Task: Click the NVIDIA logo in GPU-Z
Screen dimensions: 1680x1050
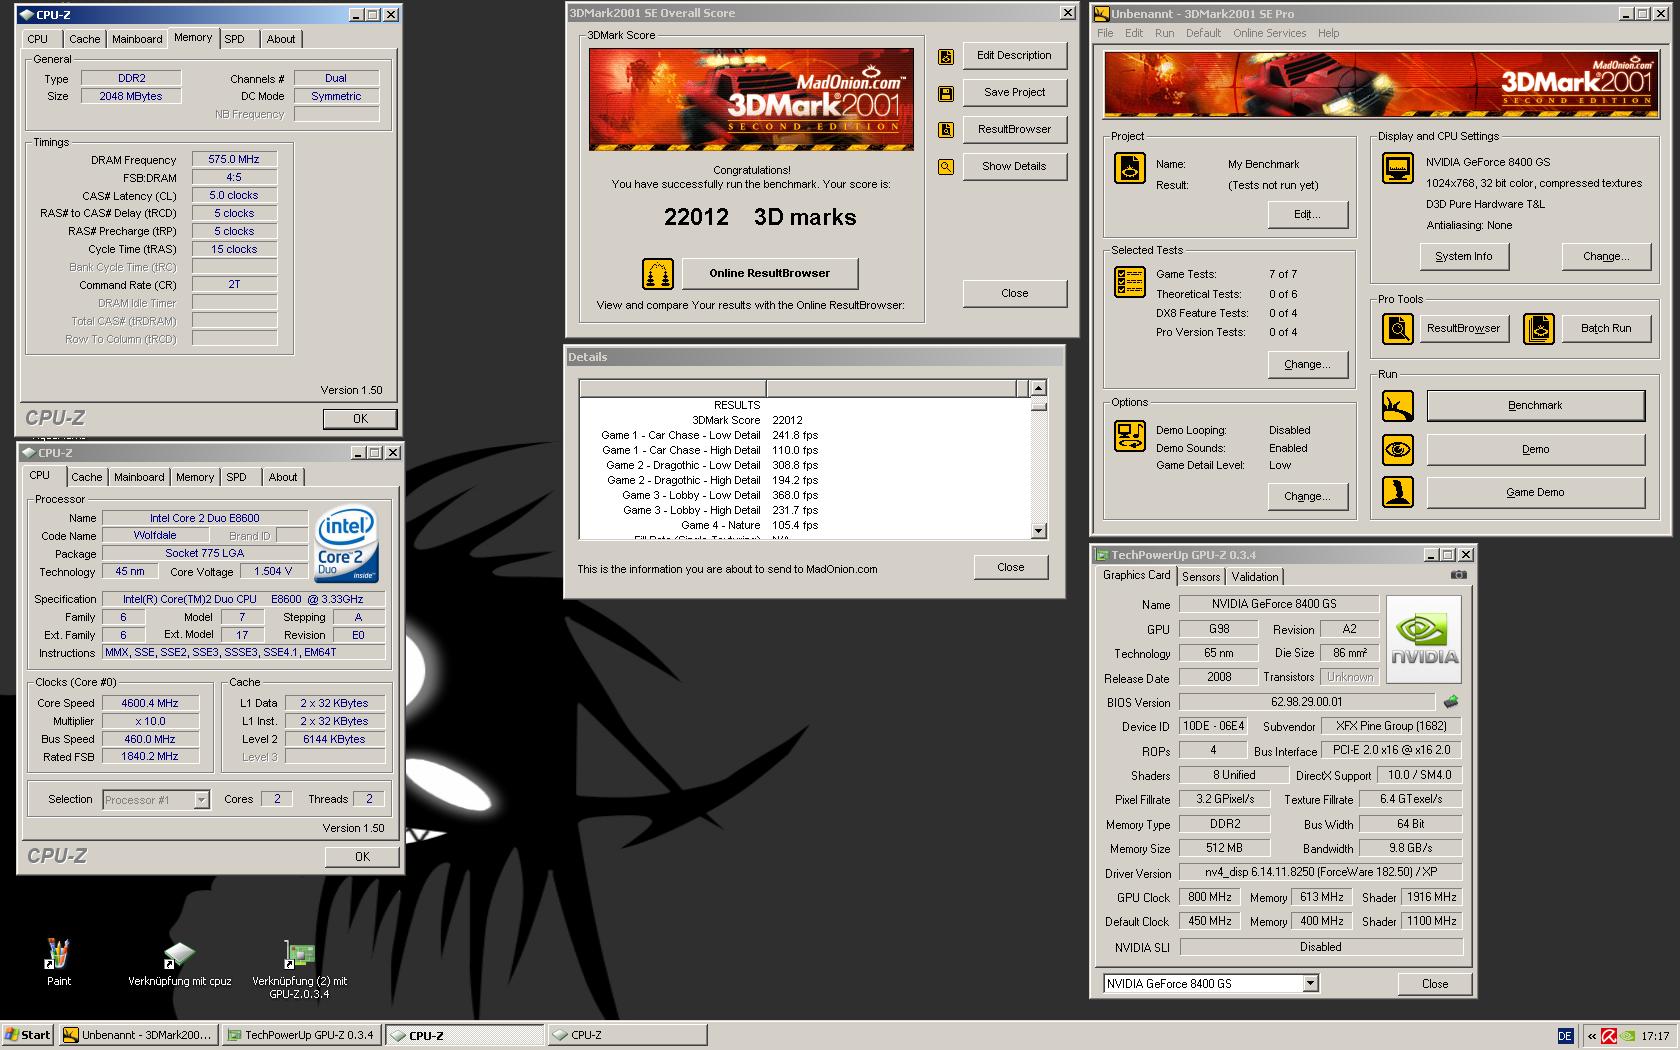Action: point(1424,640)
